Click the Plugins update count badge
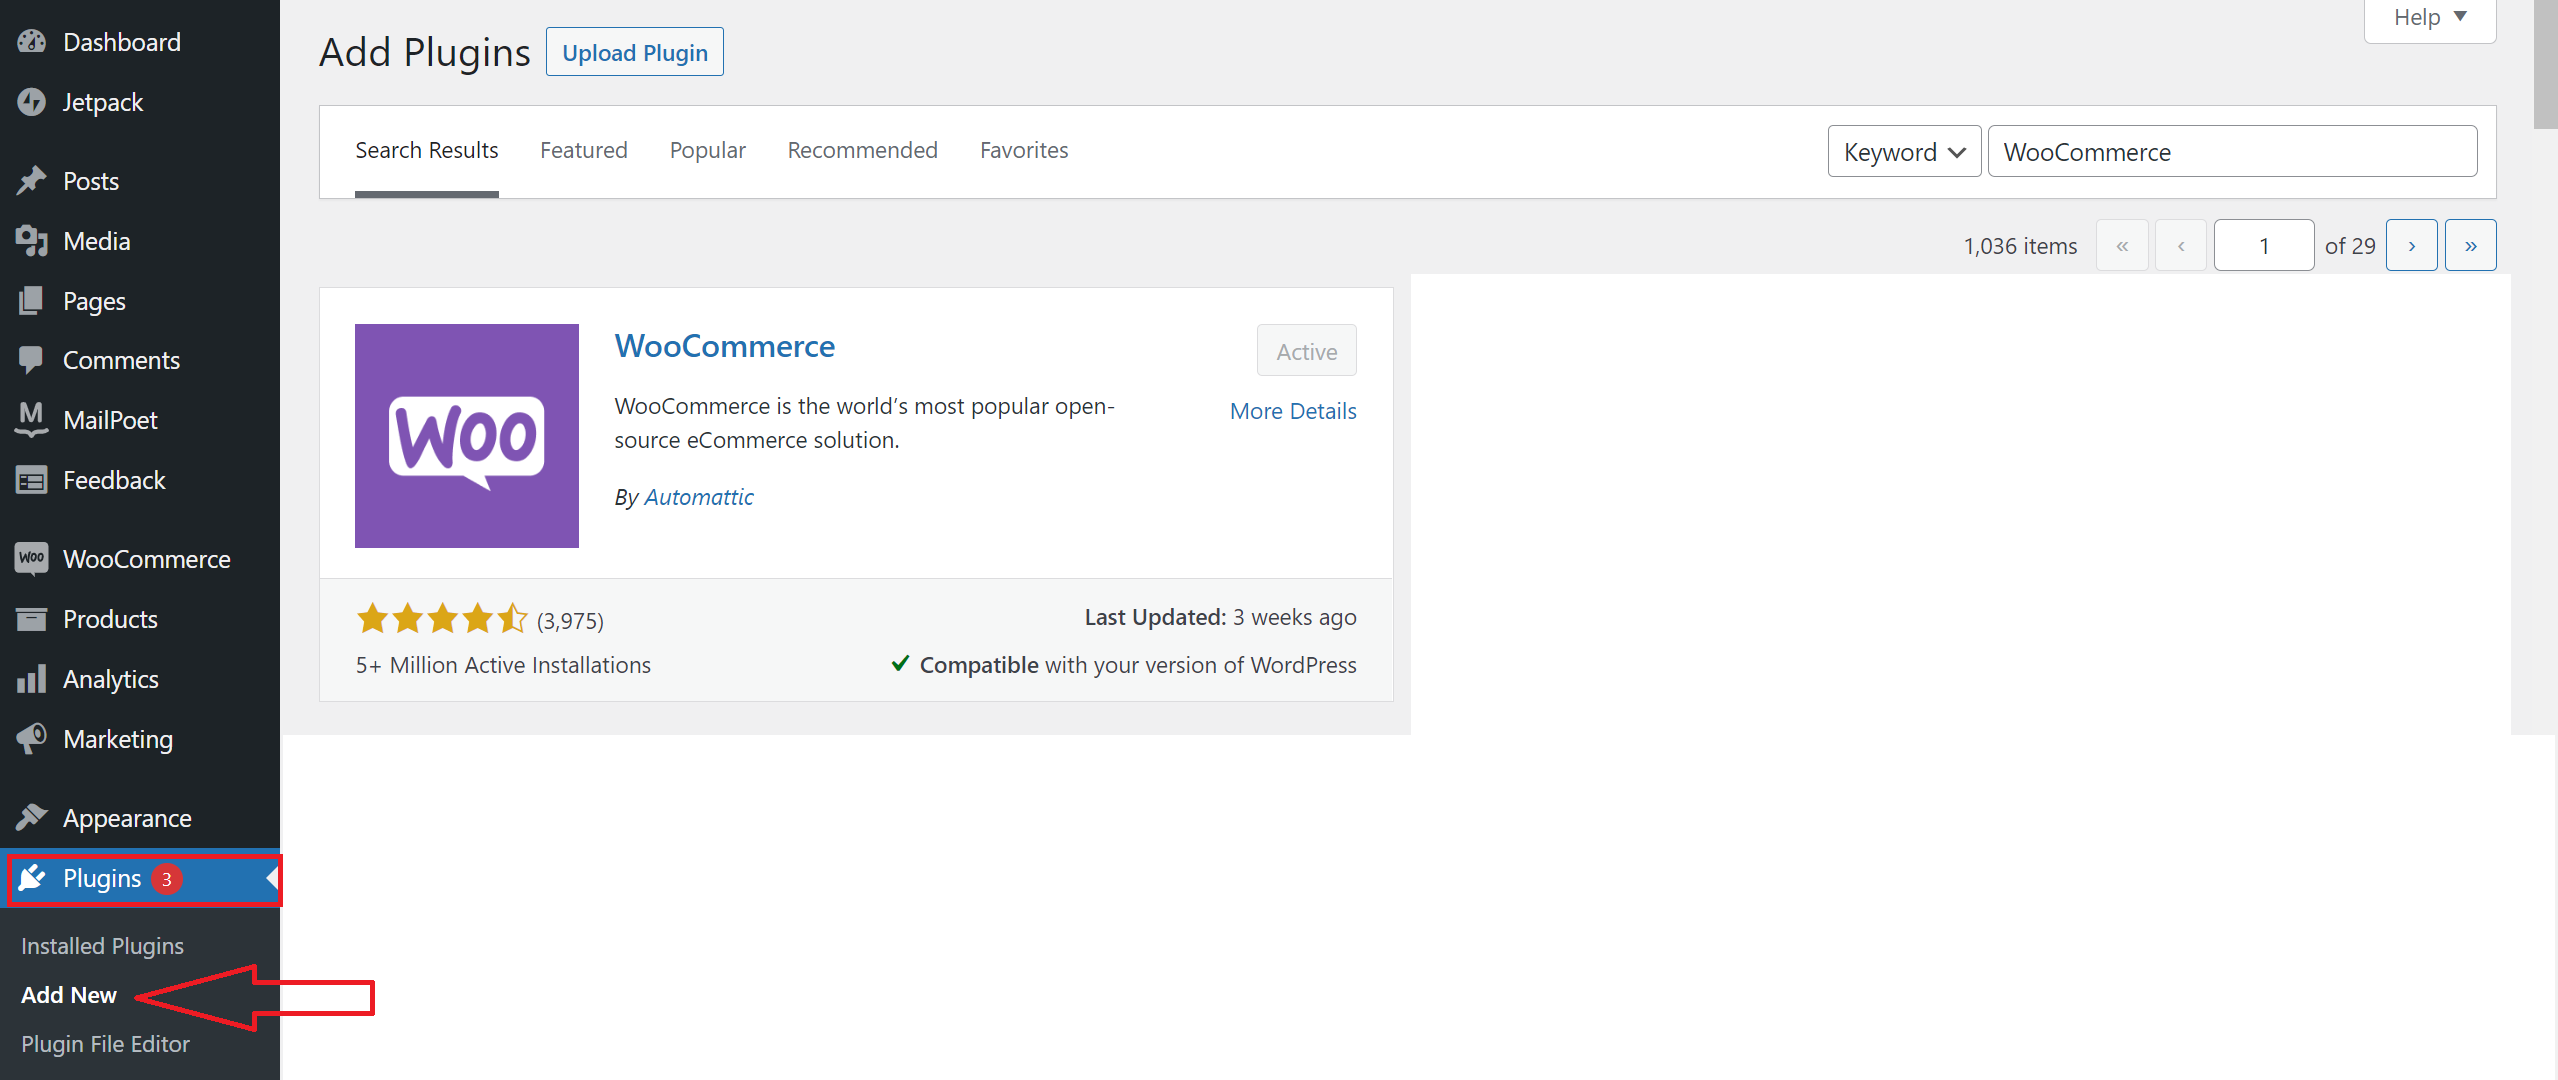2558x1080 pixels. (167, 879)
